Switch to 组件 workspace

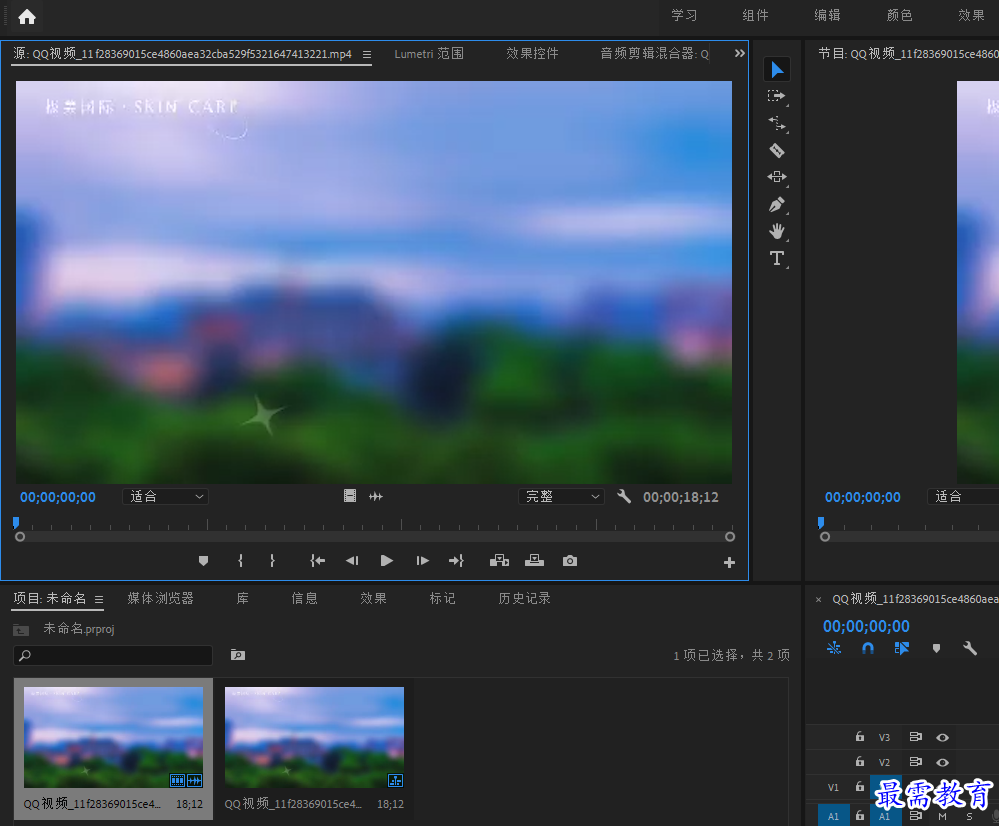[756, 15]
